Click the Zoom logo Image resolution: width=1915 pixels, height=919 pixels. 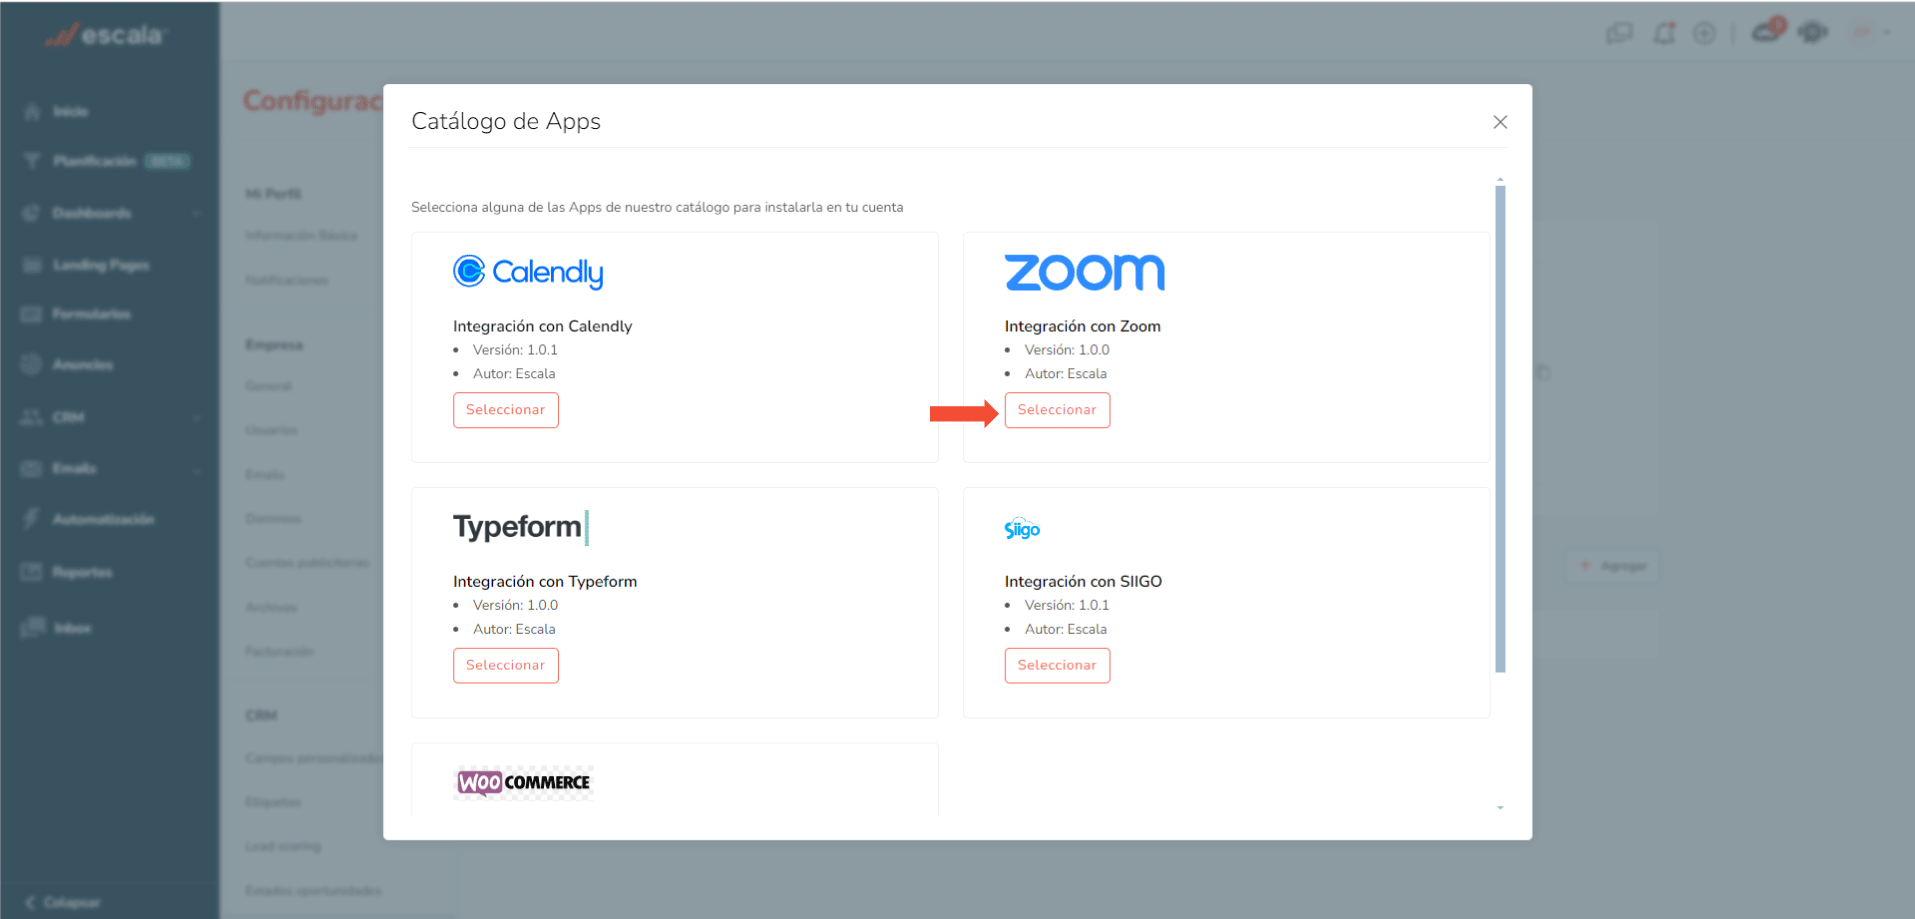coord(1085,272)
